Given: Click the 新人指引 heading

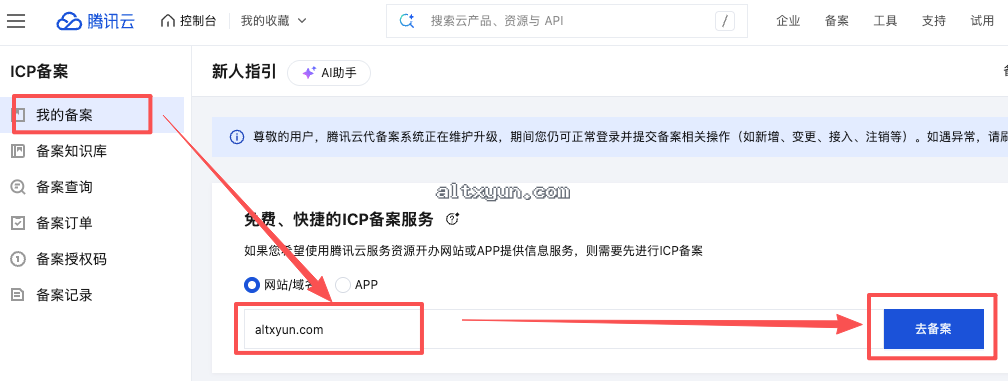Looking at the screenshot, I should 244,72.
